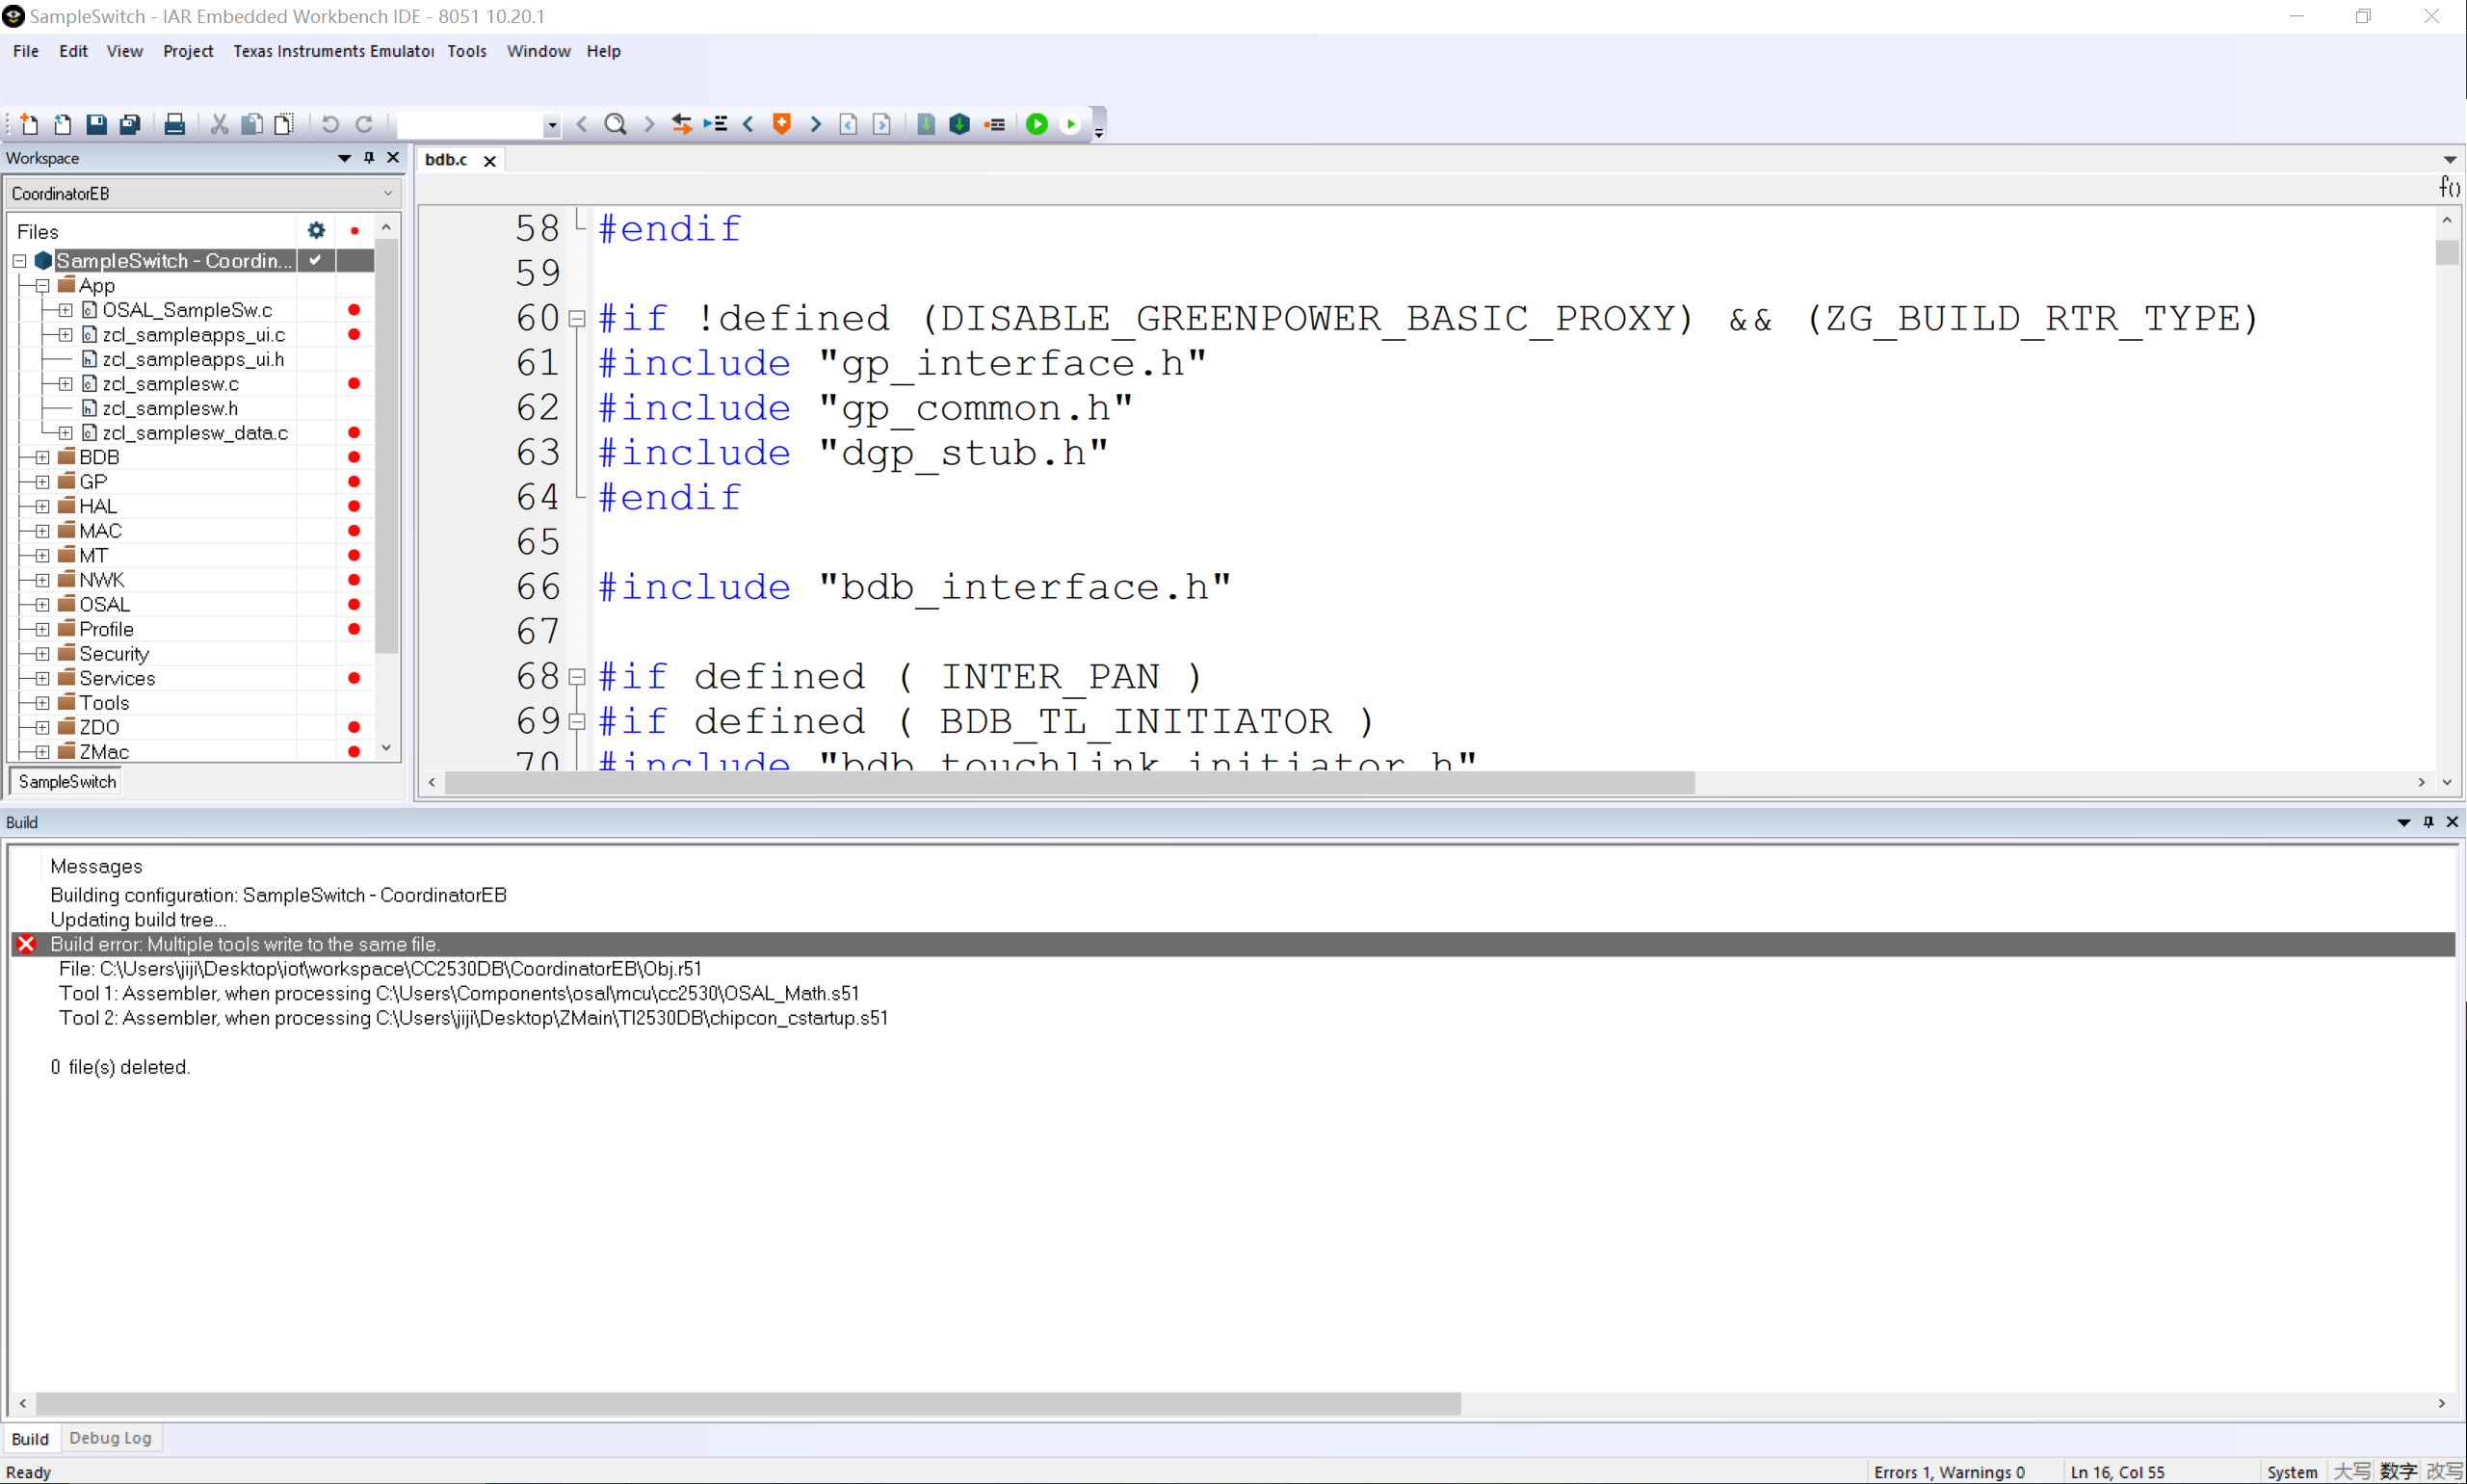2467x1484 pixels.
Task: Collapse the code fold at line 60
Action: (577, 319)
